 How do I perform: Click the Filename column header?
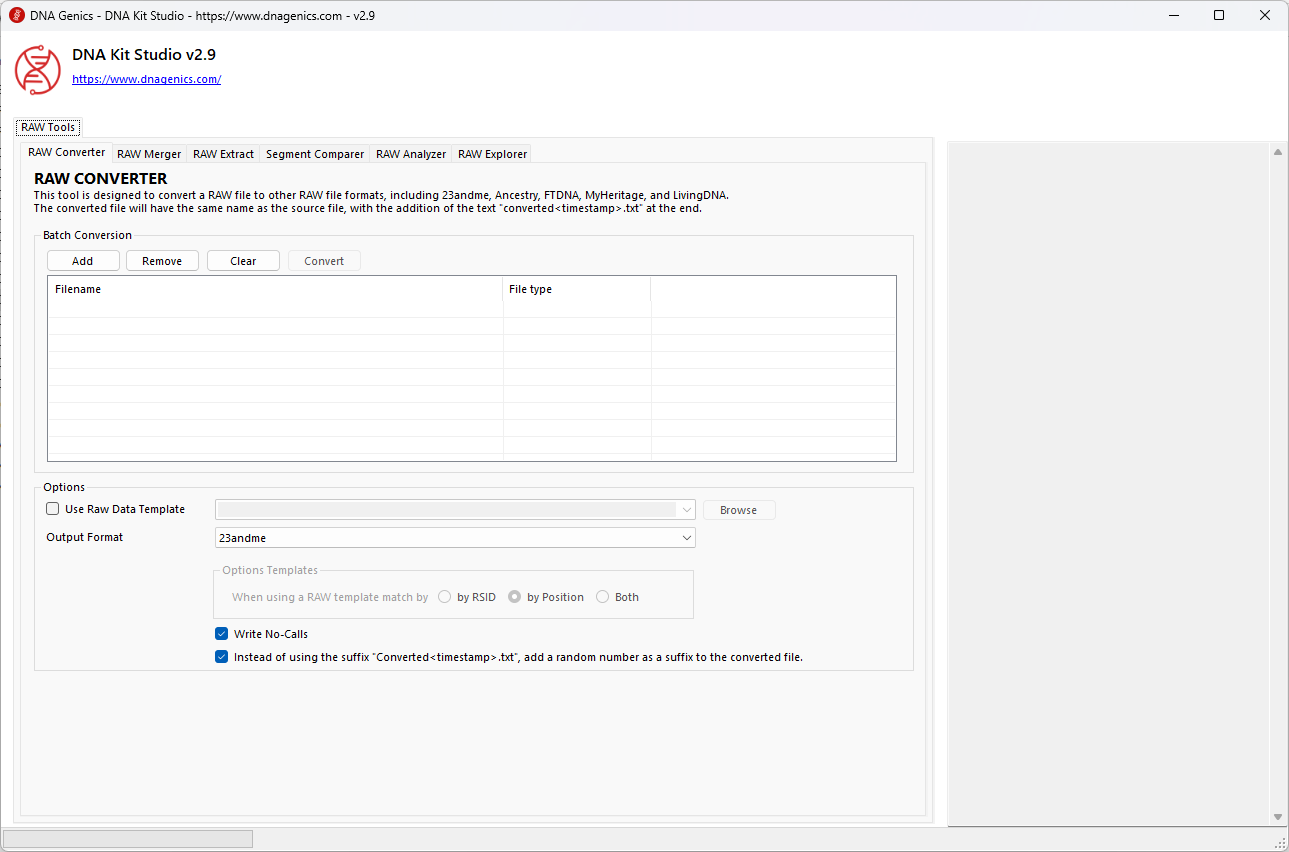pos(78,290)
